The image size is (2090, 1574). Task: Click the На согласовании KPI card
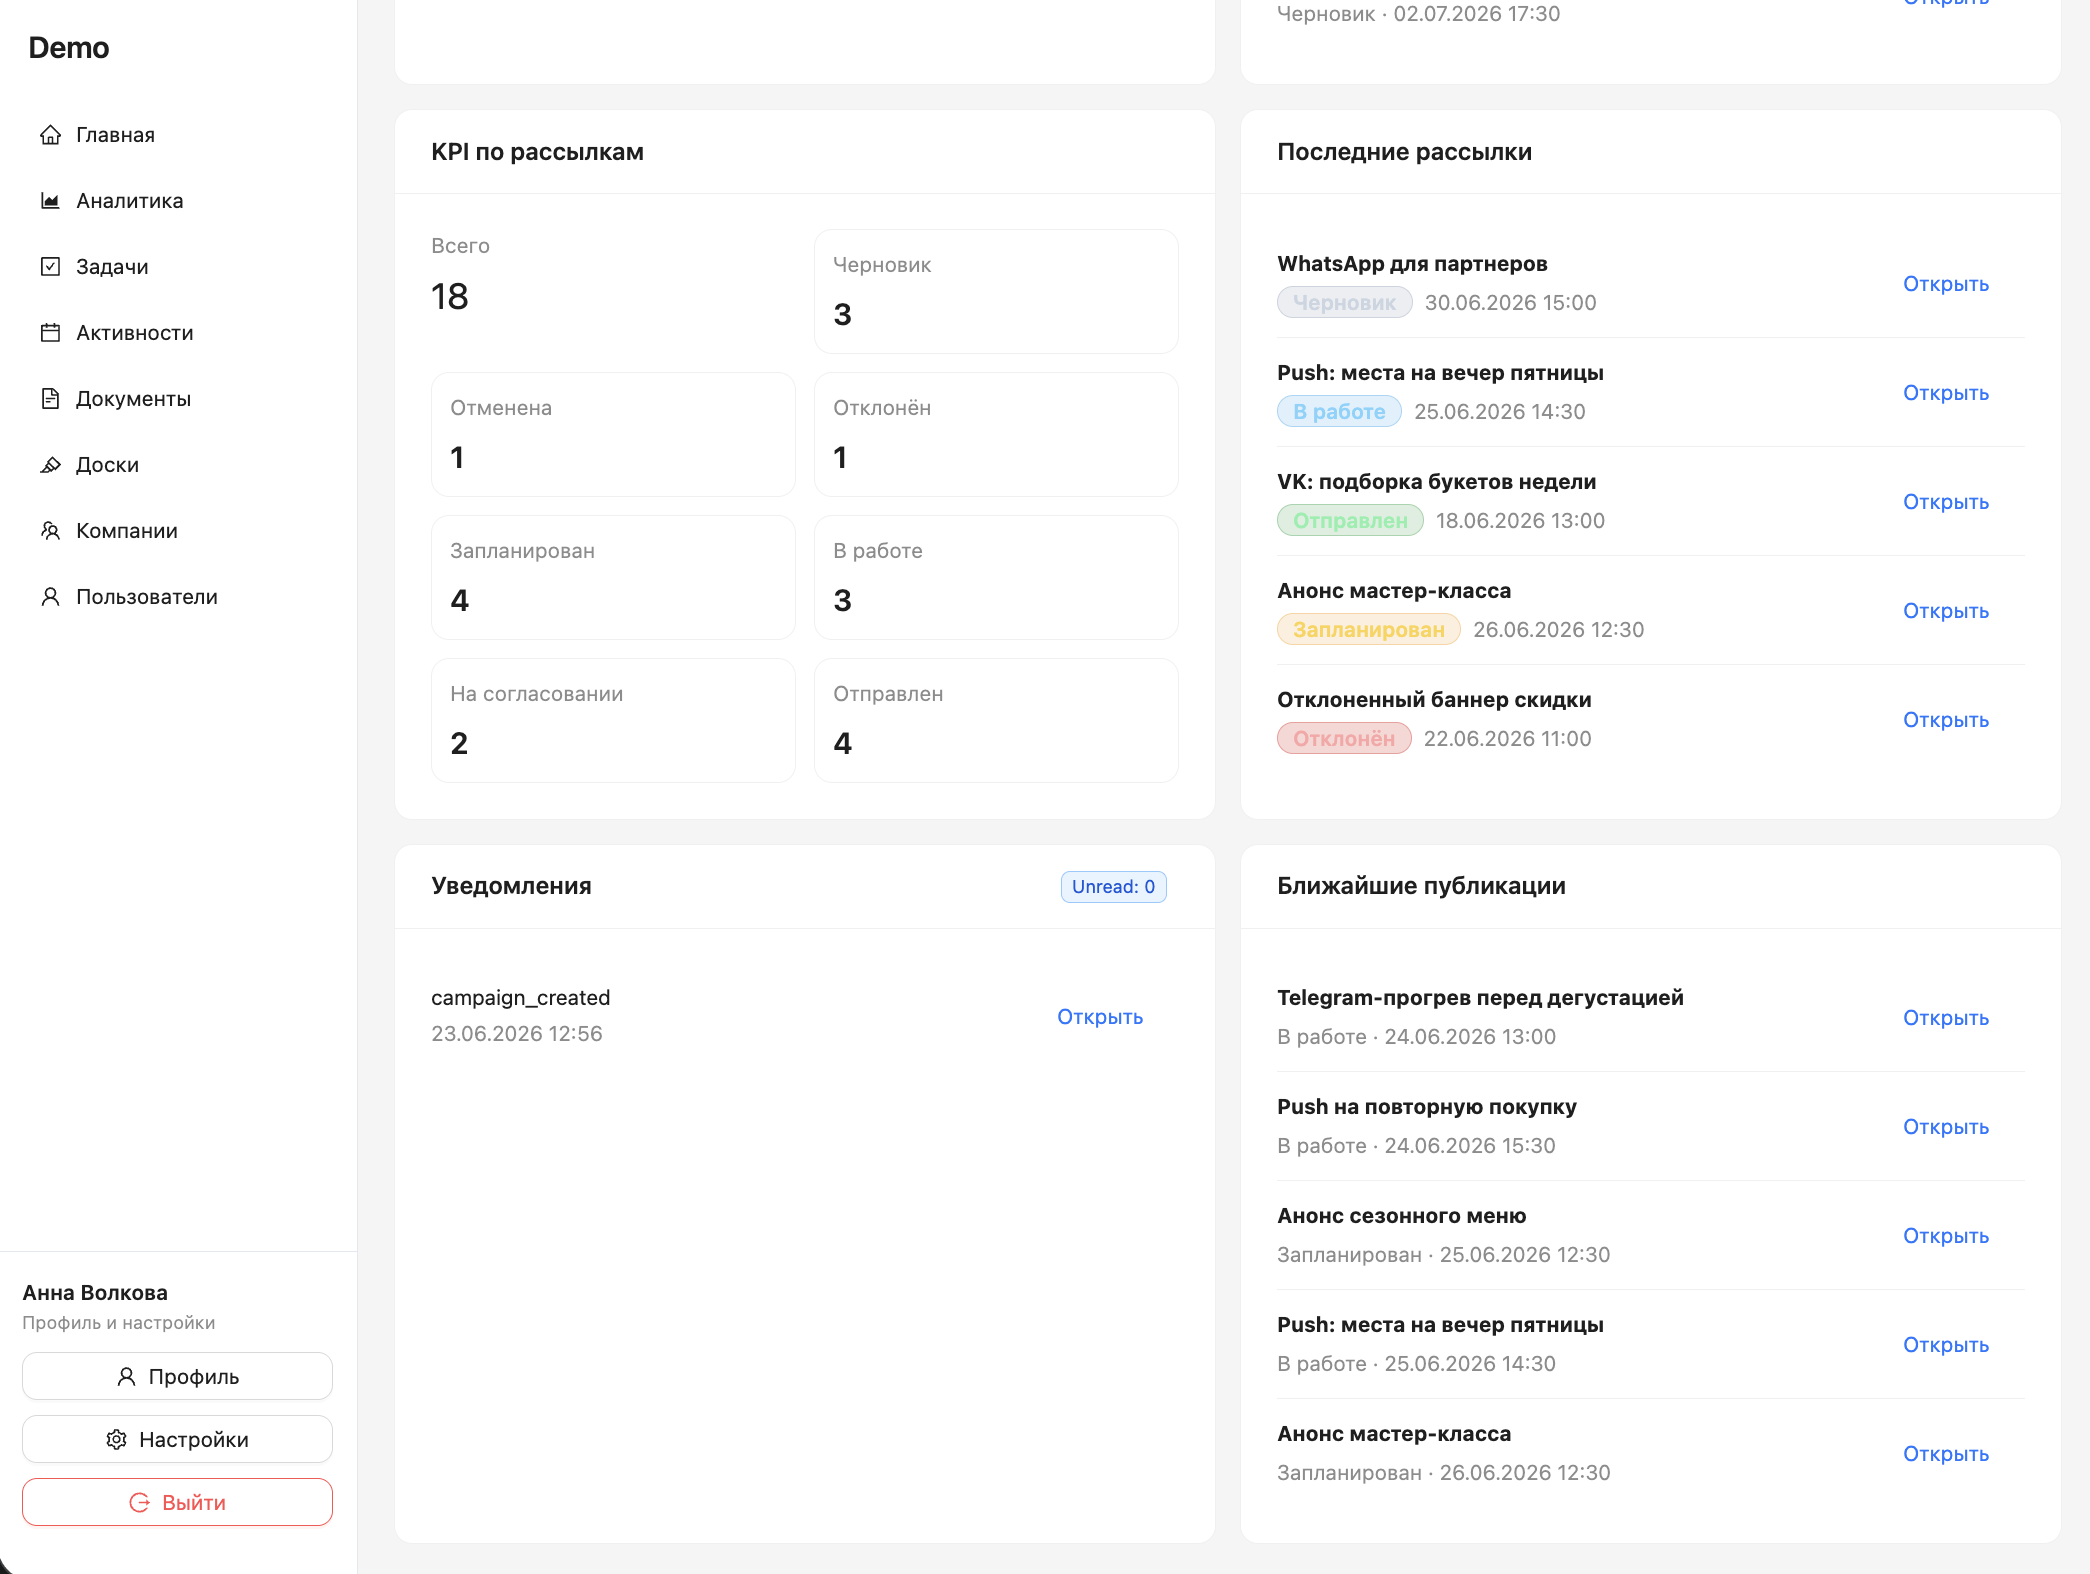(613, 721)
